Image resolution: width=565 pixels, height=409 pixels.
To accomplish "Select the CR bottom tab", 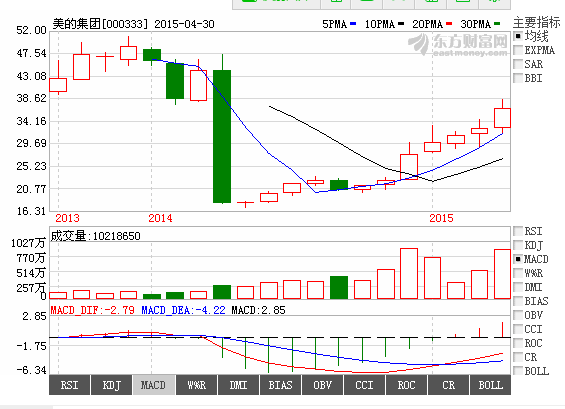I will (449, 385).
